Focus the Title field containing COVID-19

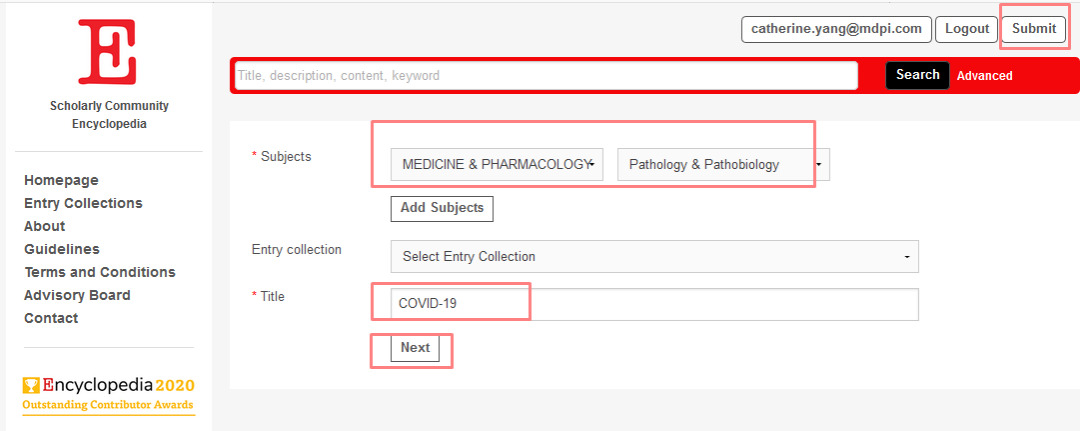click(654, 304)
